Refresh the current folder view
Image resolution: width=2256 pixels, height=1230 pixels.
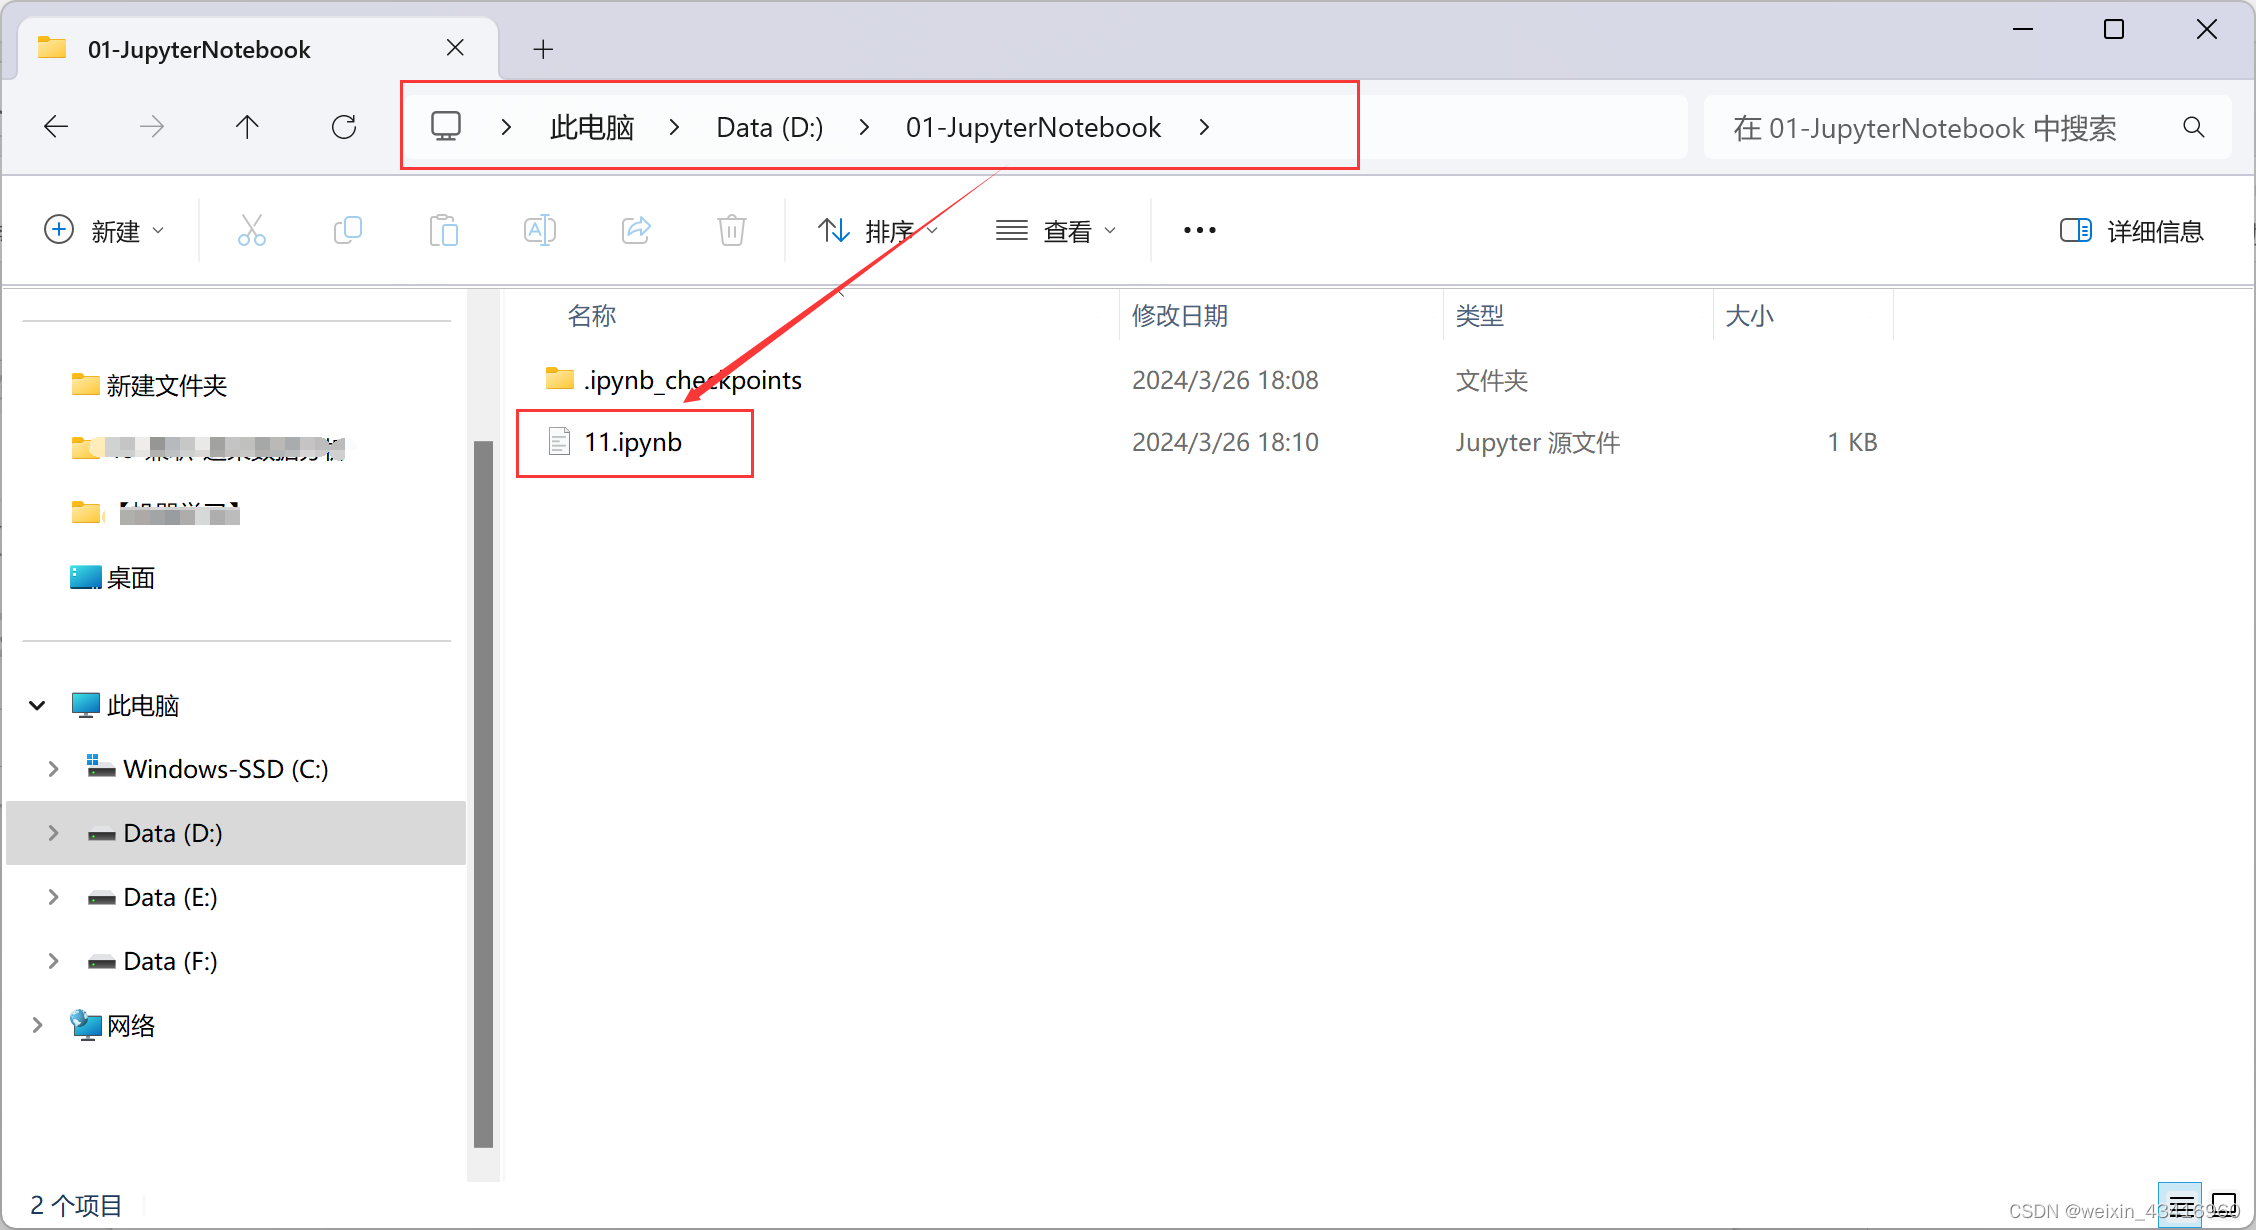[x=344, y=127]
